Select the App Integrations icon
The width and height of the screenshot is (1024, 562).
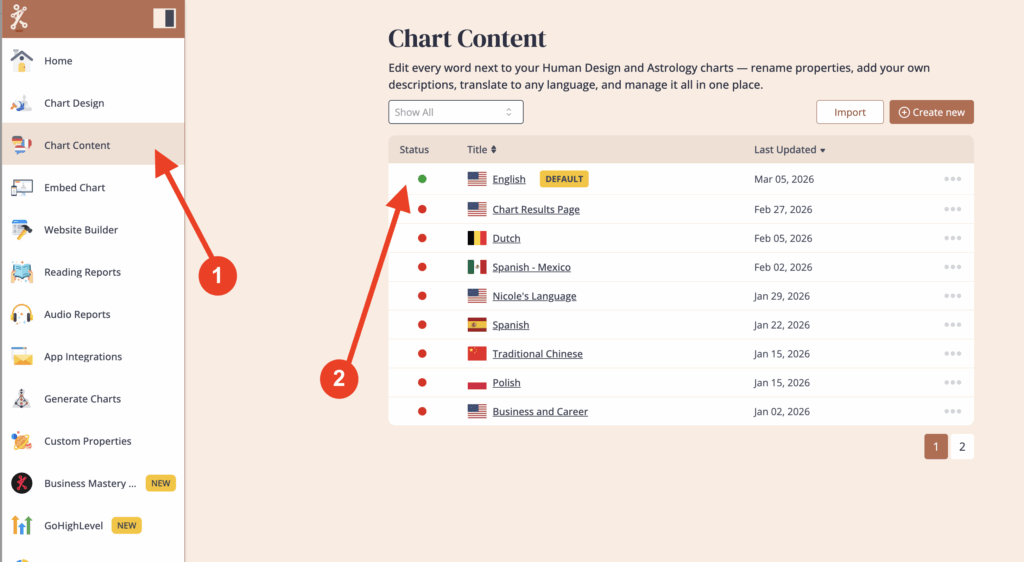pyautogui.click(x=22, y=357)
